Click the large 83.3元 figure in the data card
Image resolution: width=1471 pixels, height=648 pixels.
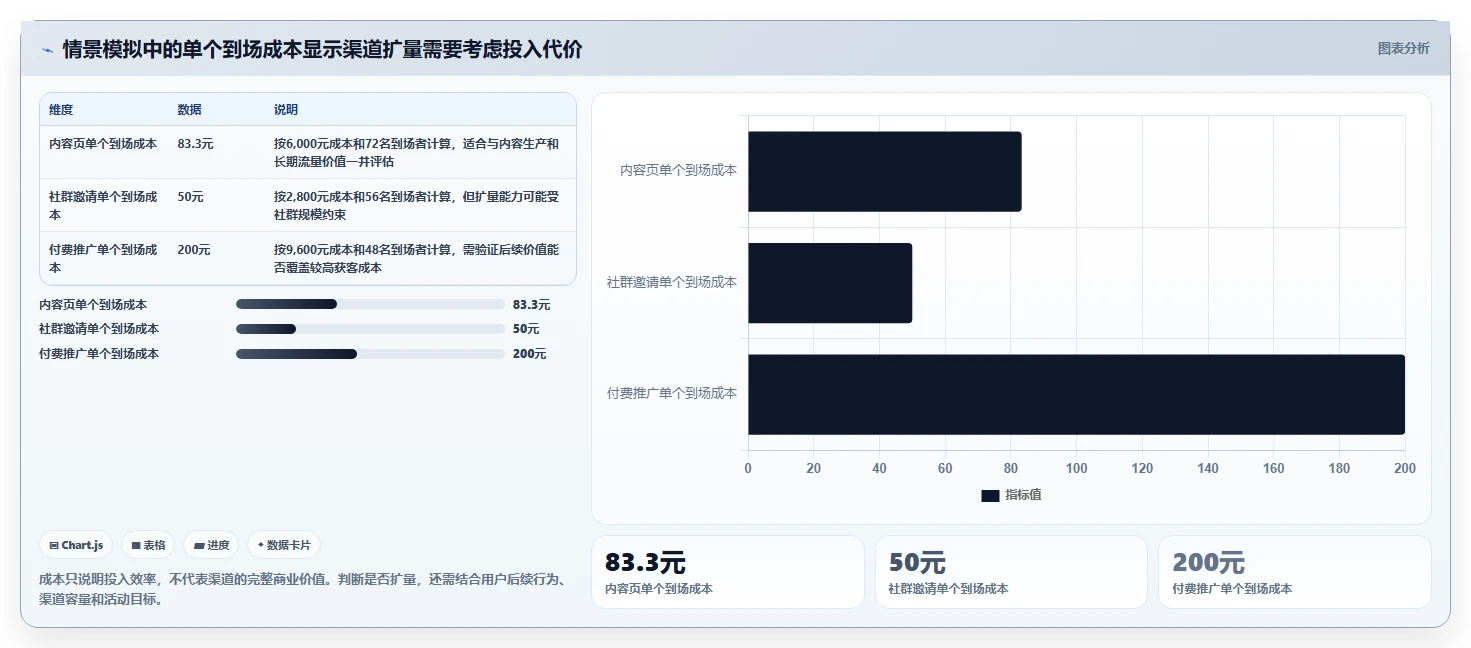[645, 563]
